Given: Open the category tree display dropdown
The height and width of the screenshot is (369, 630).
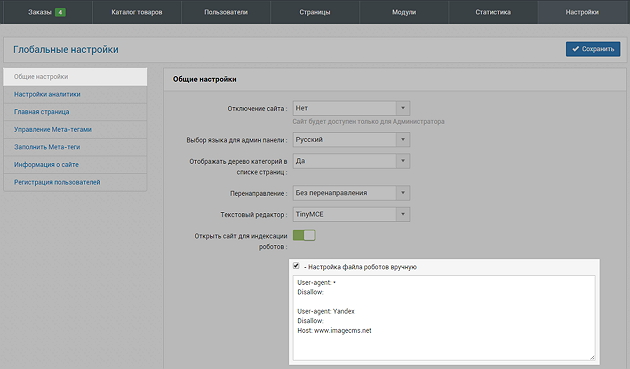Looking at the screenshot, I should 351,161.
